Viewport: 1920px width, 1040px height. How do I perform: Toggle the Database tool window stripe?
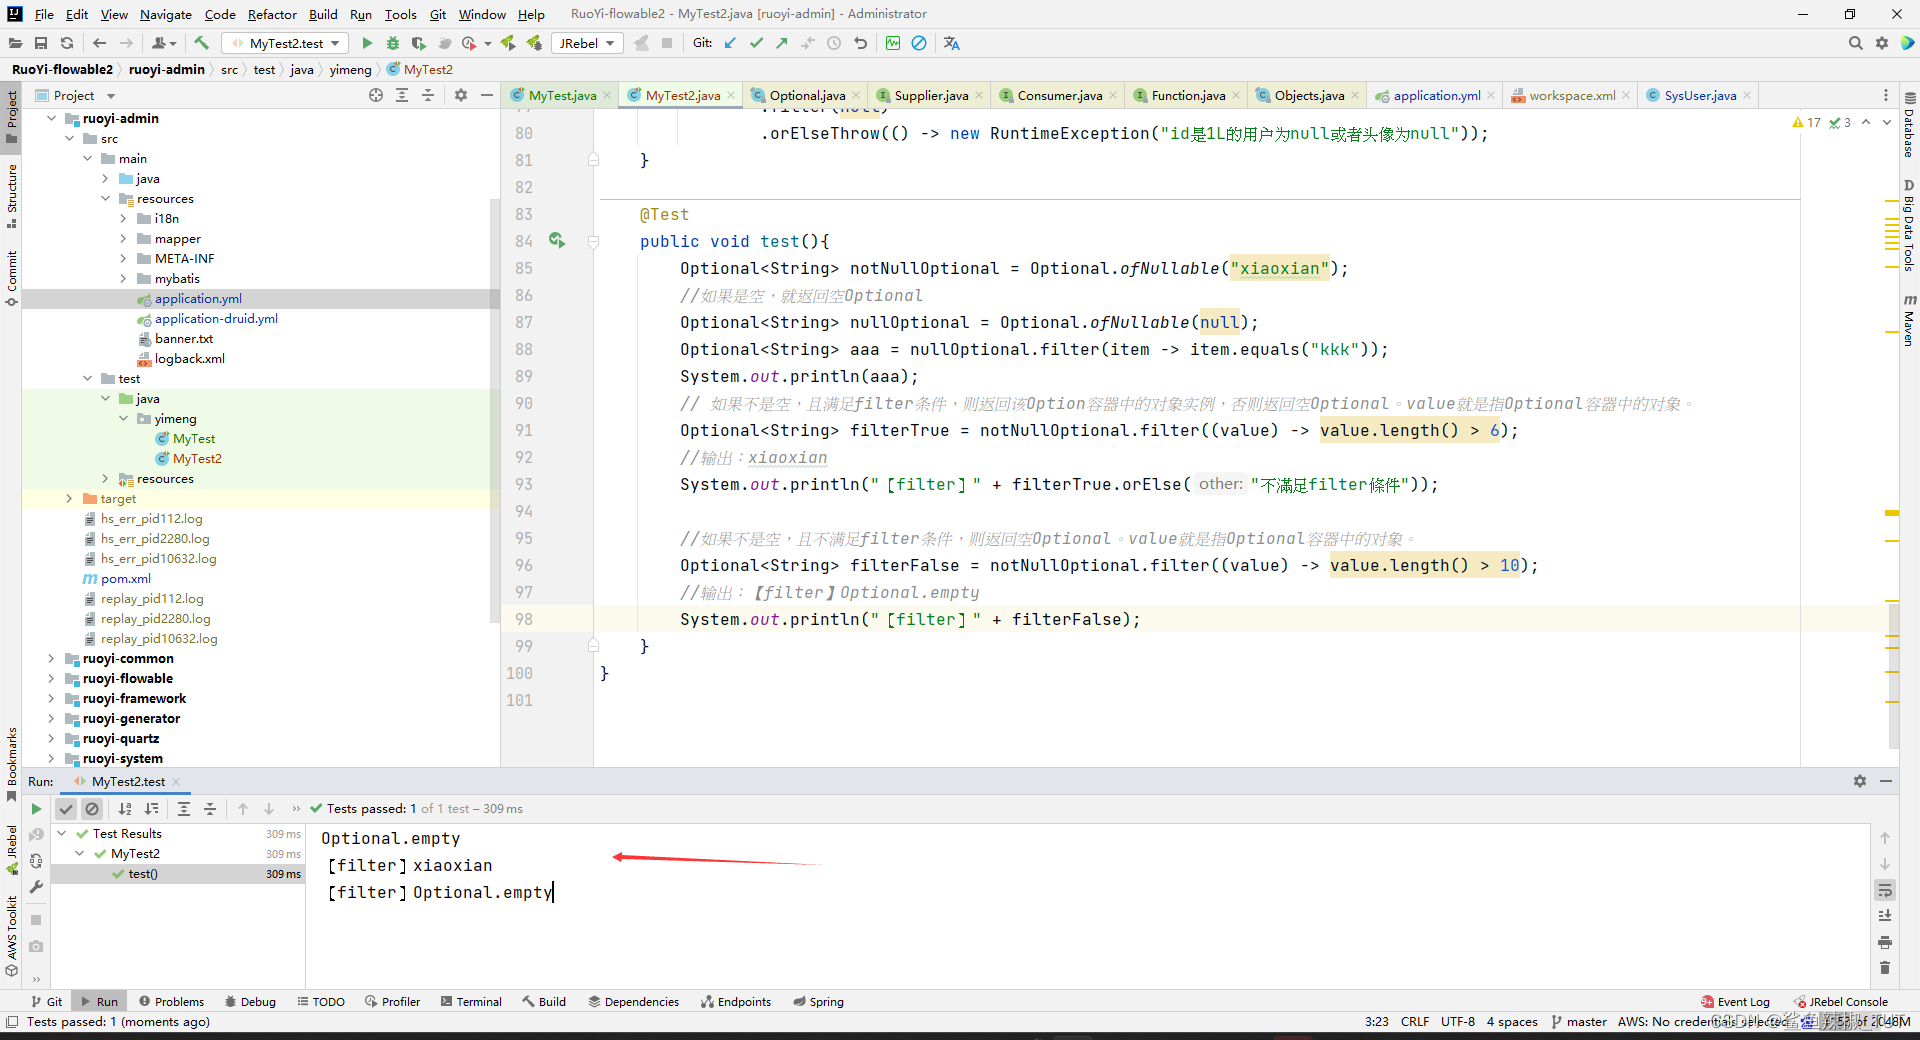[x=1909, y=125]
